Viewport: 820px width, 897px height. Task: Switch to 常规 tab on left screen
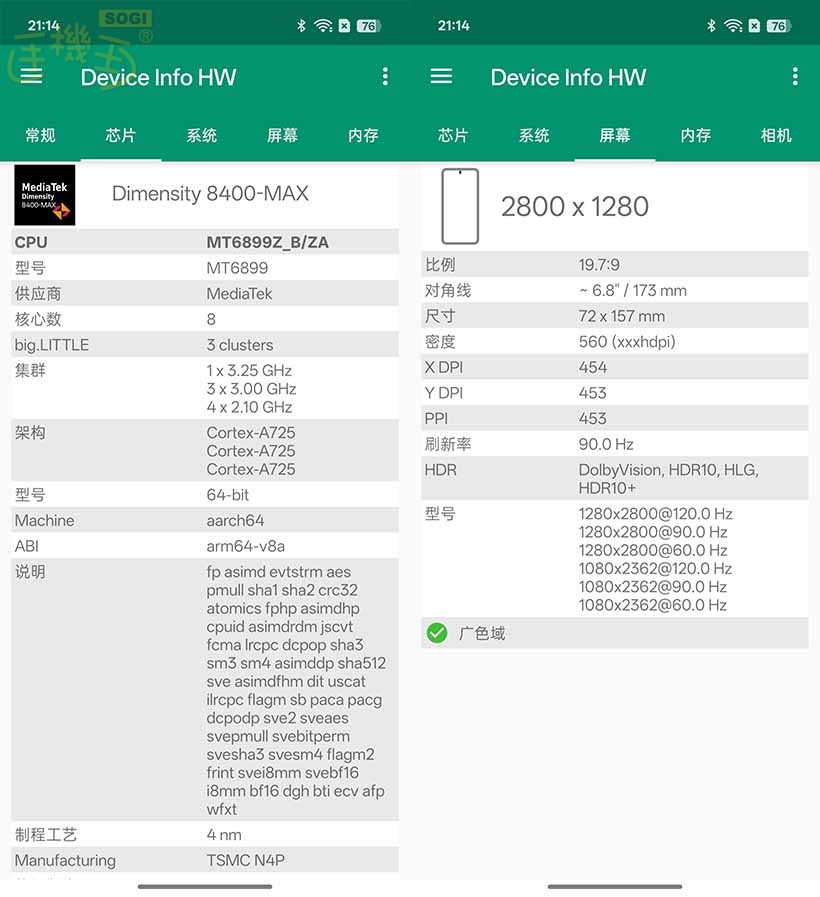click(40, 135)
